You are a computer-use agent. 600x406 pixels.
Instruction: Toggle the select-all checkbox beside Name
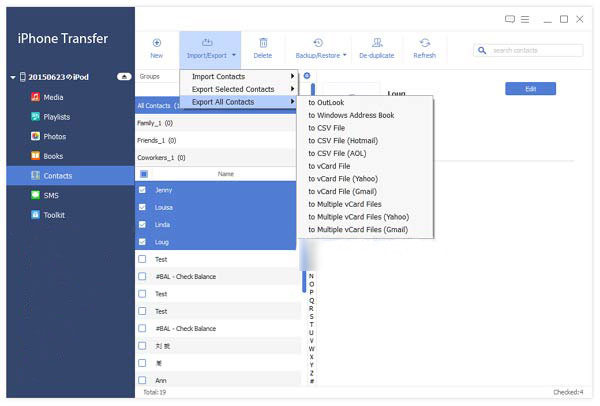point(144,174)
